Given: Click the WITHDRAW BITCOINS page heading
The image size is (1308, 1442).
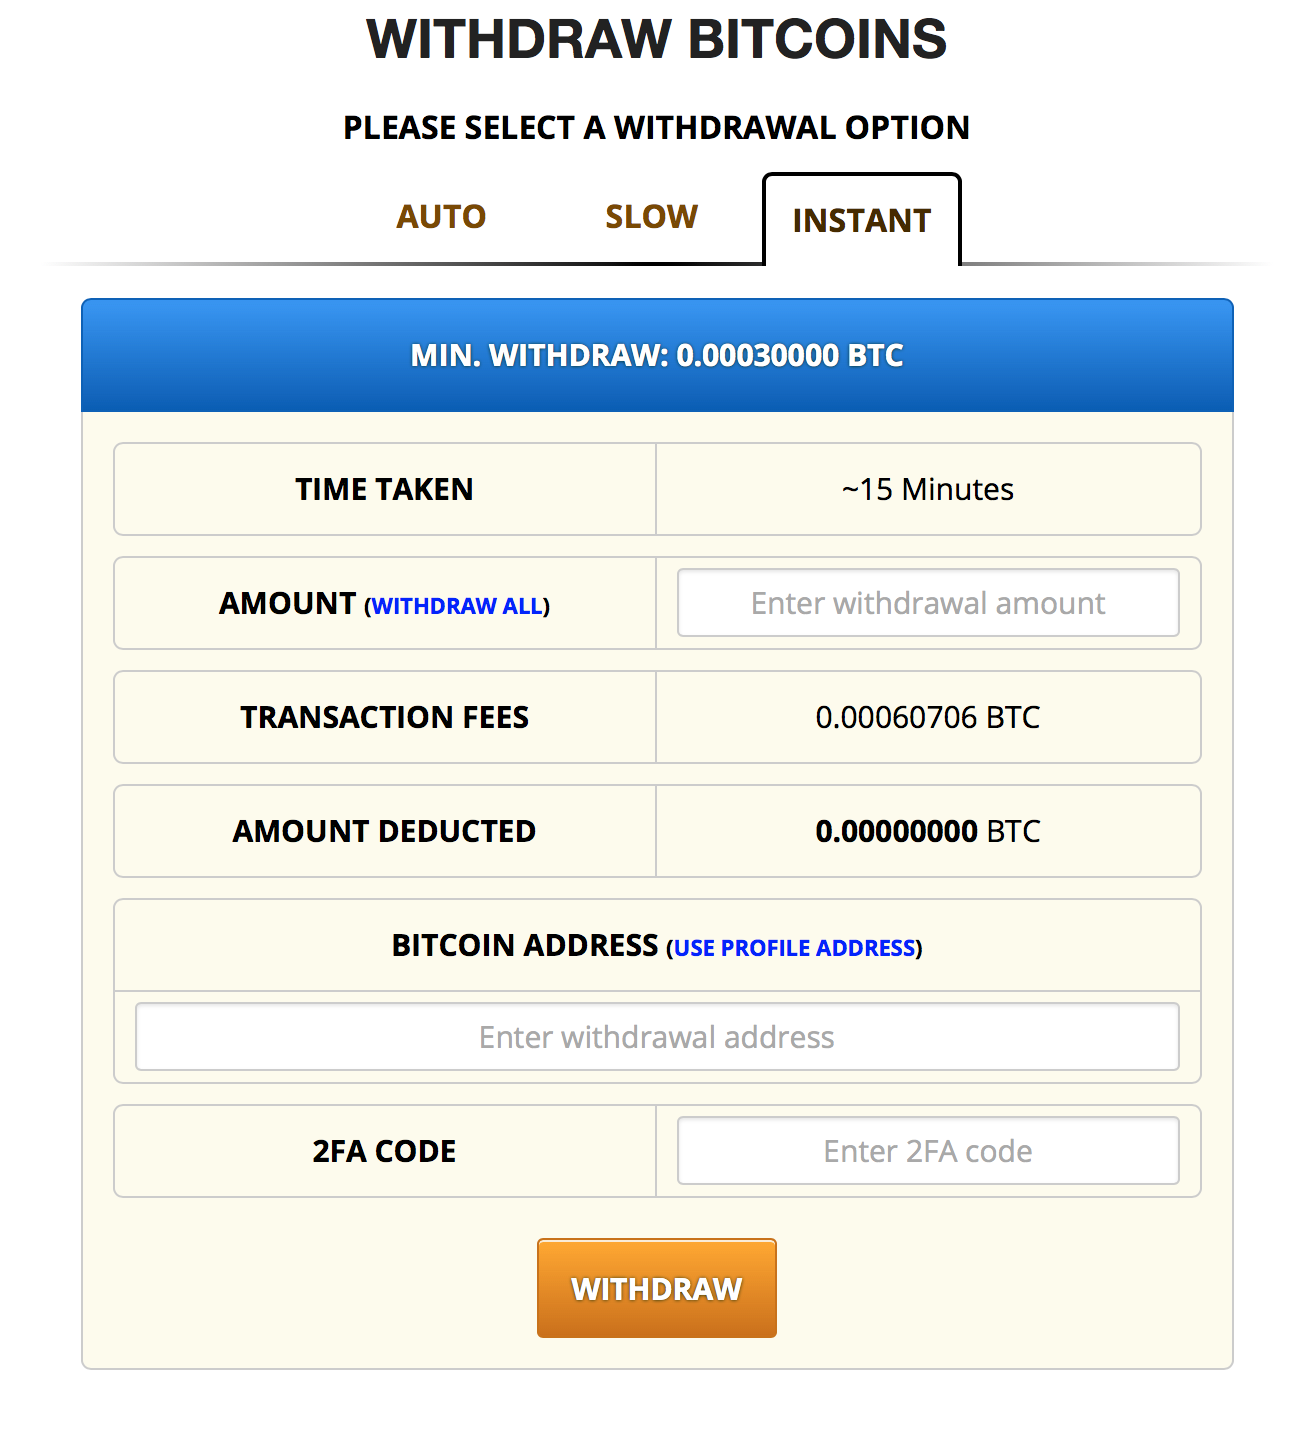Looking at the screenshot, I should (656, 40).
